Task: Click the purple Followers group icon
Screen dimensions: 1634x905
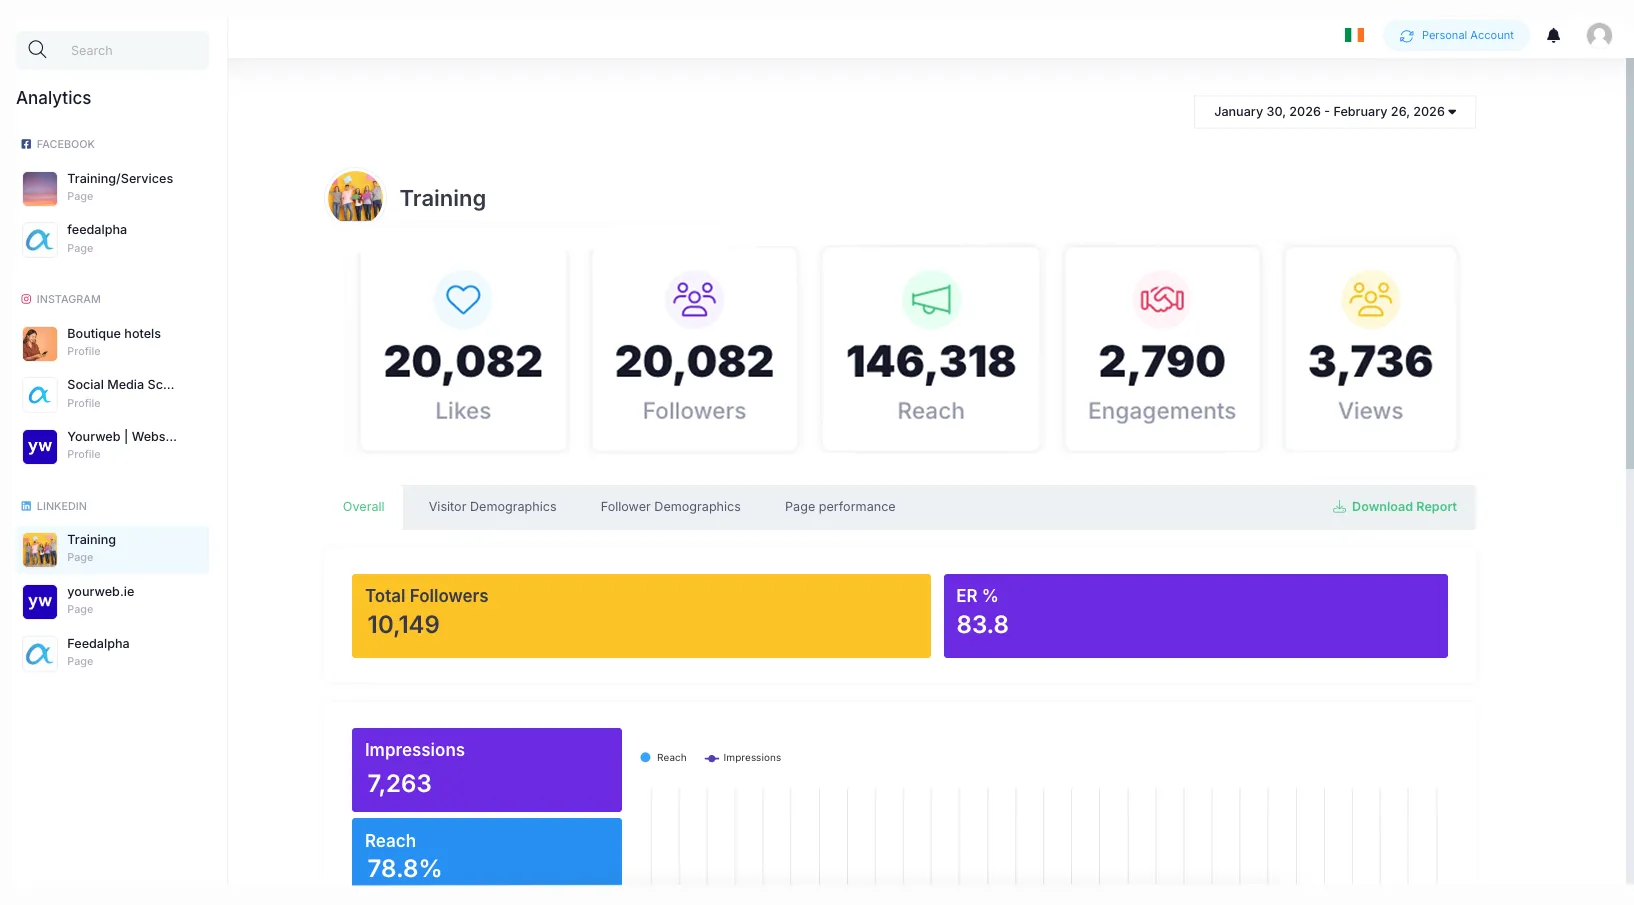Action: click(x=694, y=299)
